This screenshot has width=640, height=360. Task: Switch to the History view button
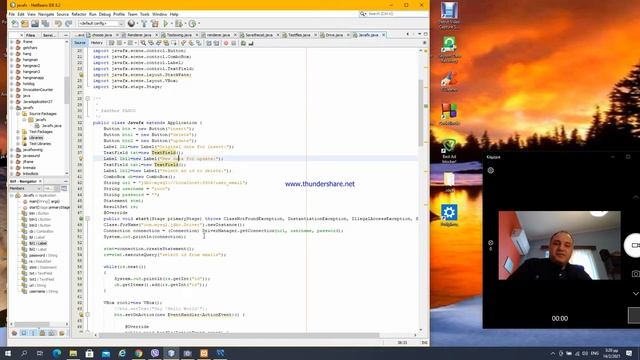[x=97, y=43]
